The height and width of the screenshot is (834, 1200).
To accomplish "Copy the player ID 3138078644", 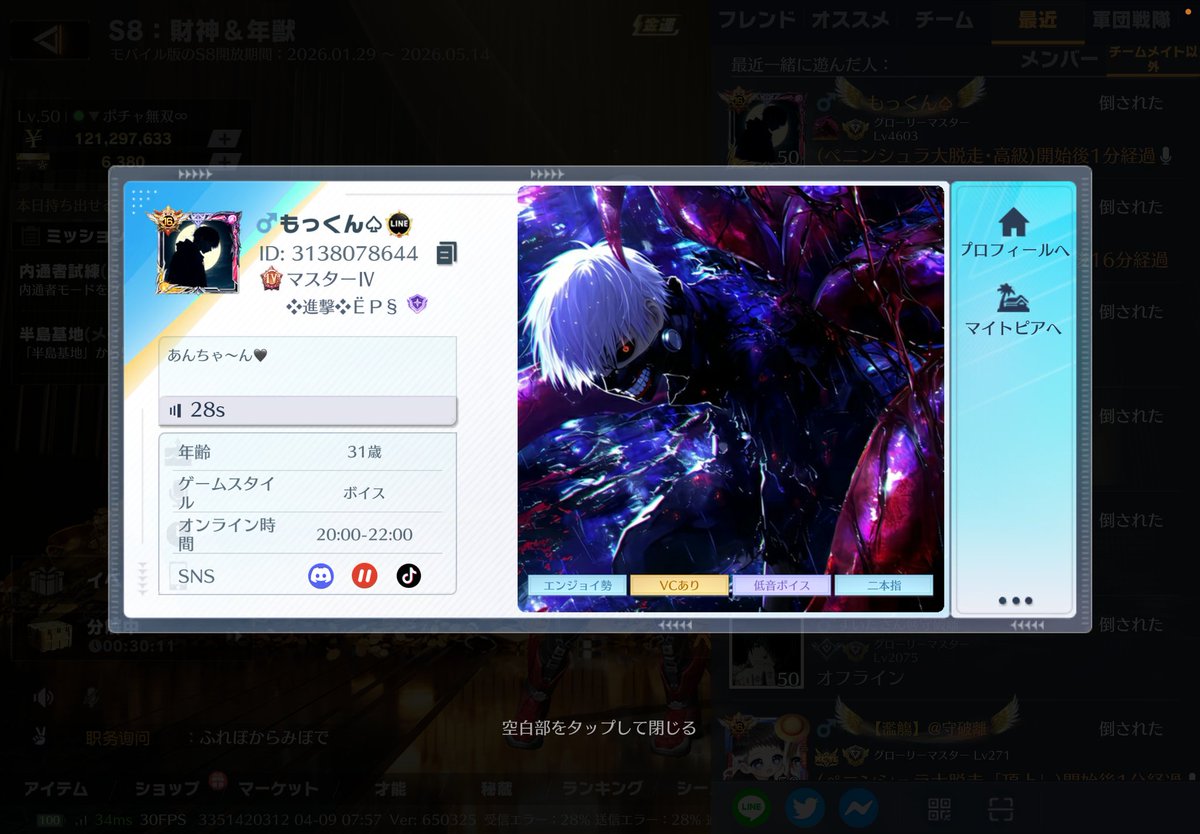I will click(x=446, y=253).
